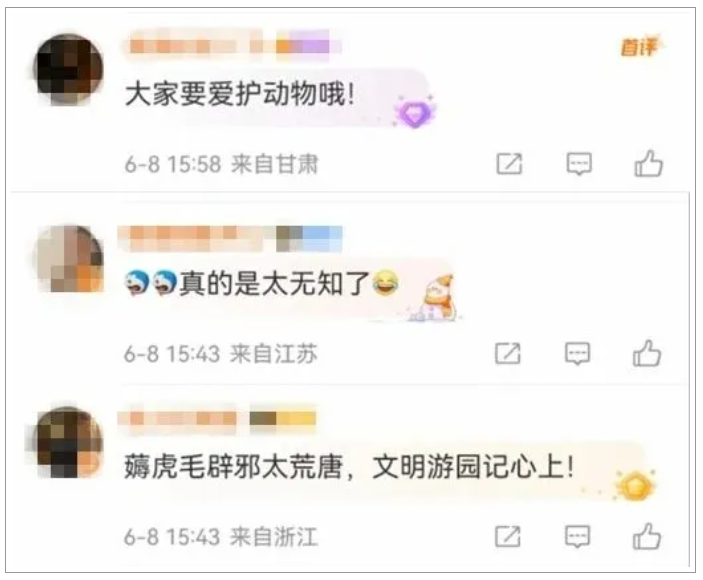703x580 pixels.
Task: Open the third commenter's avatar
Action: click(69, 441)
